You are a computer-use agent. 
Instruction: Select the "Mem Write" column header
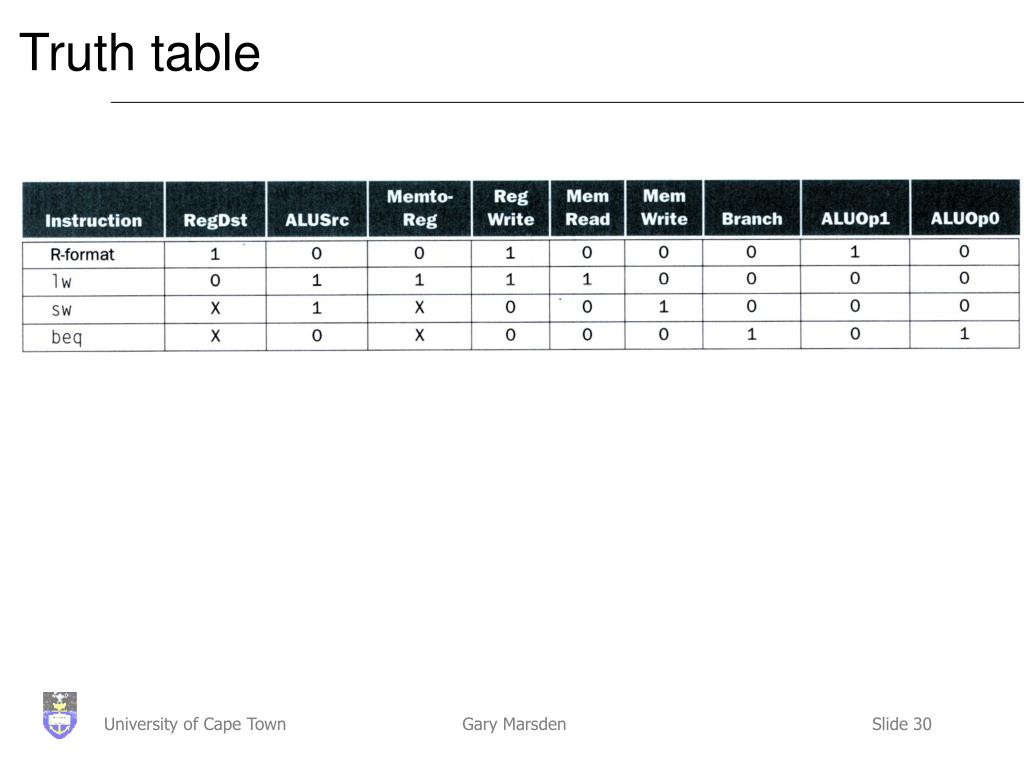tap(664, 208)
